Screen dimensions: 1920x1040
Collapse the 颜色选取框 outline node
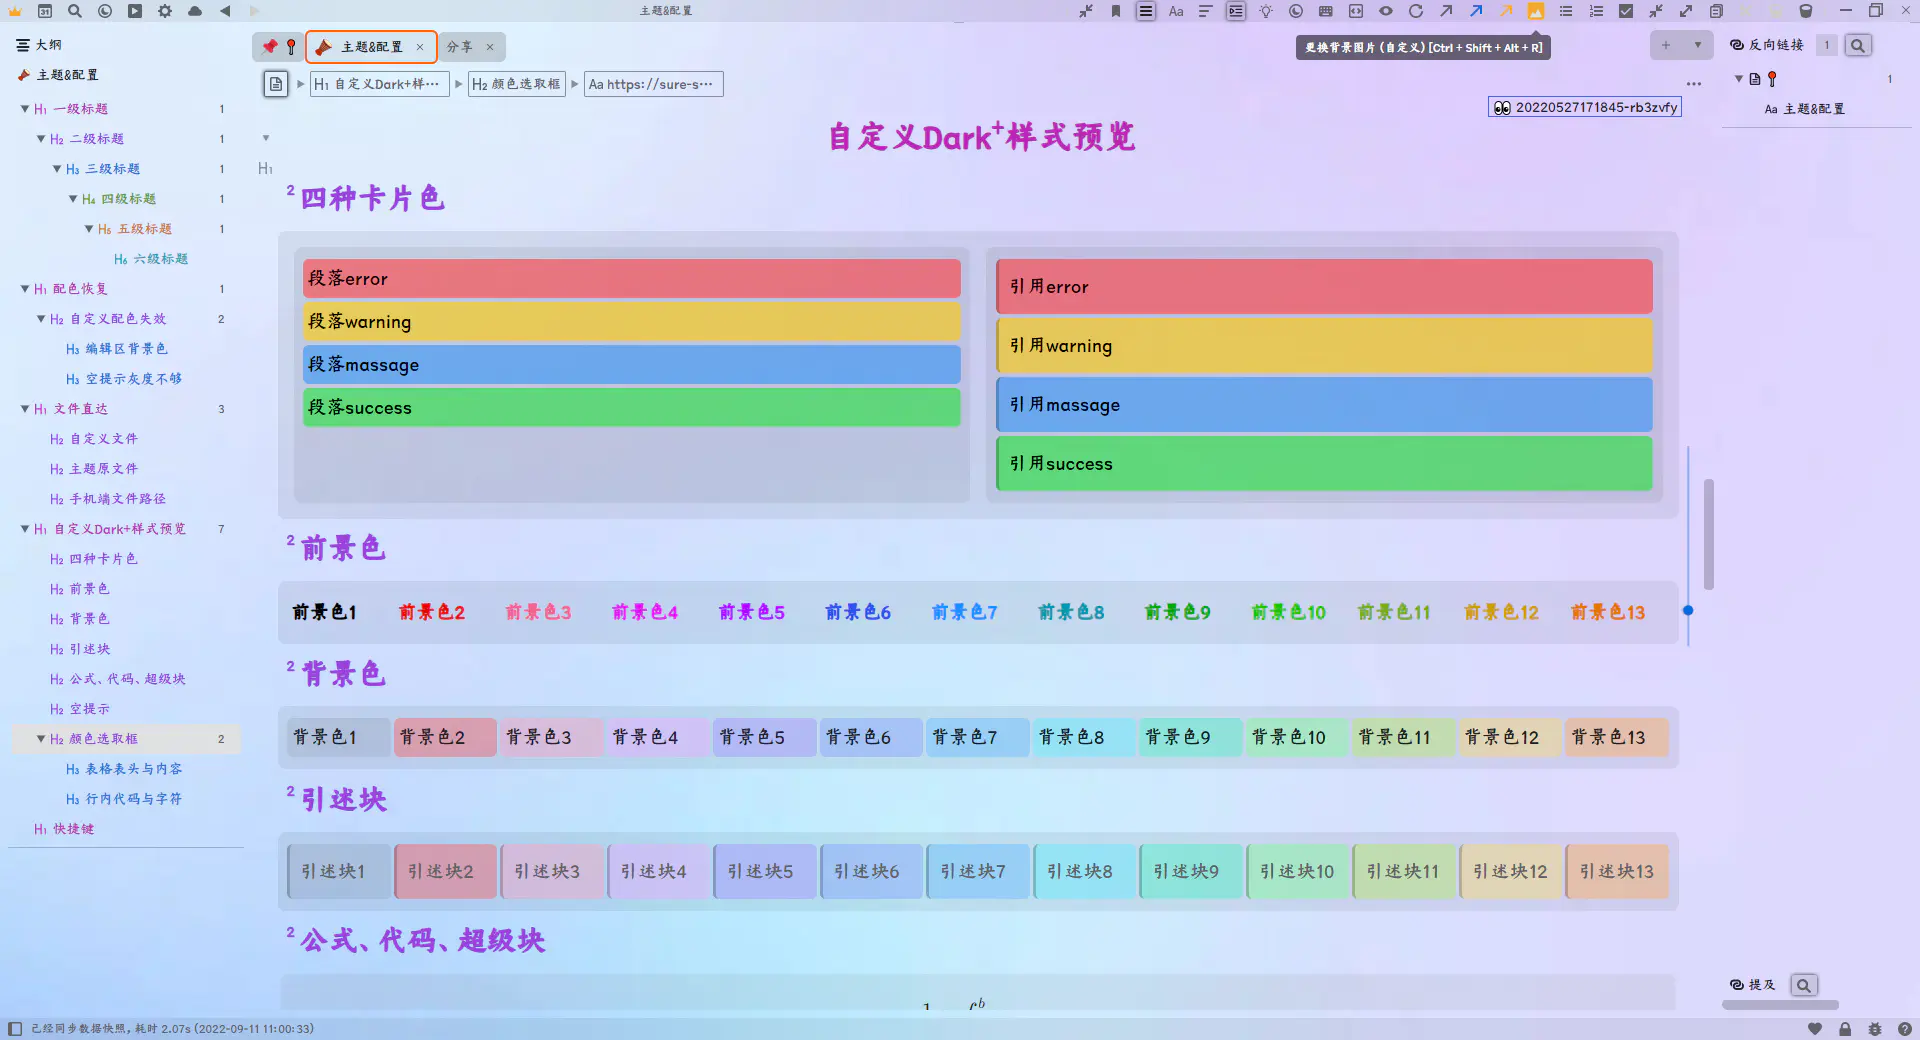coord(41,739)
